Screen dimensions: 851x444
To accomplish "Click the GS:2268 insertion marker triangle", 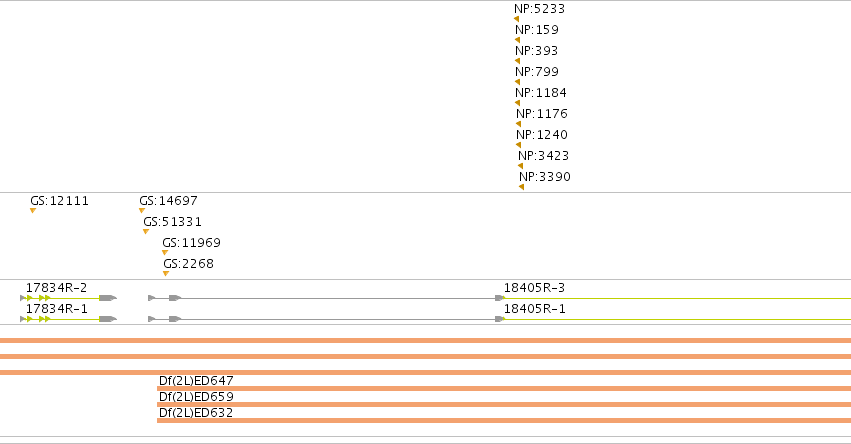I will click(x=166, y=274).
